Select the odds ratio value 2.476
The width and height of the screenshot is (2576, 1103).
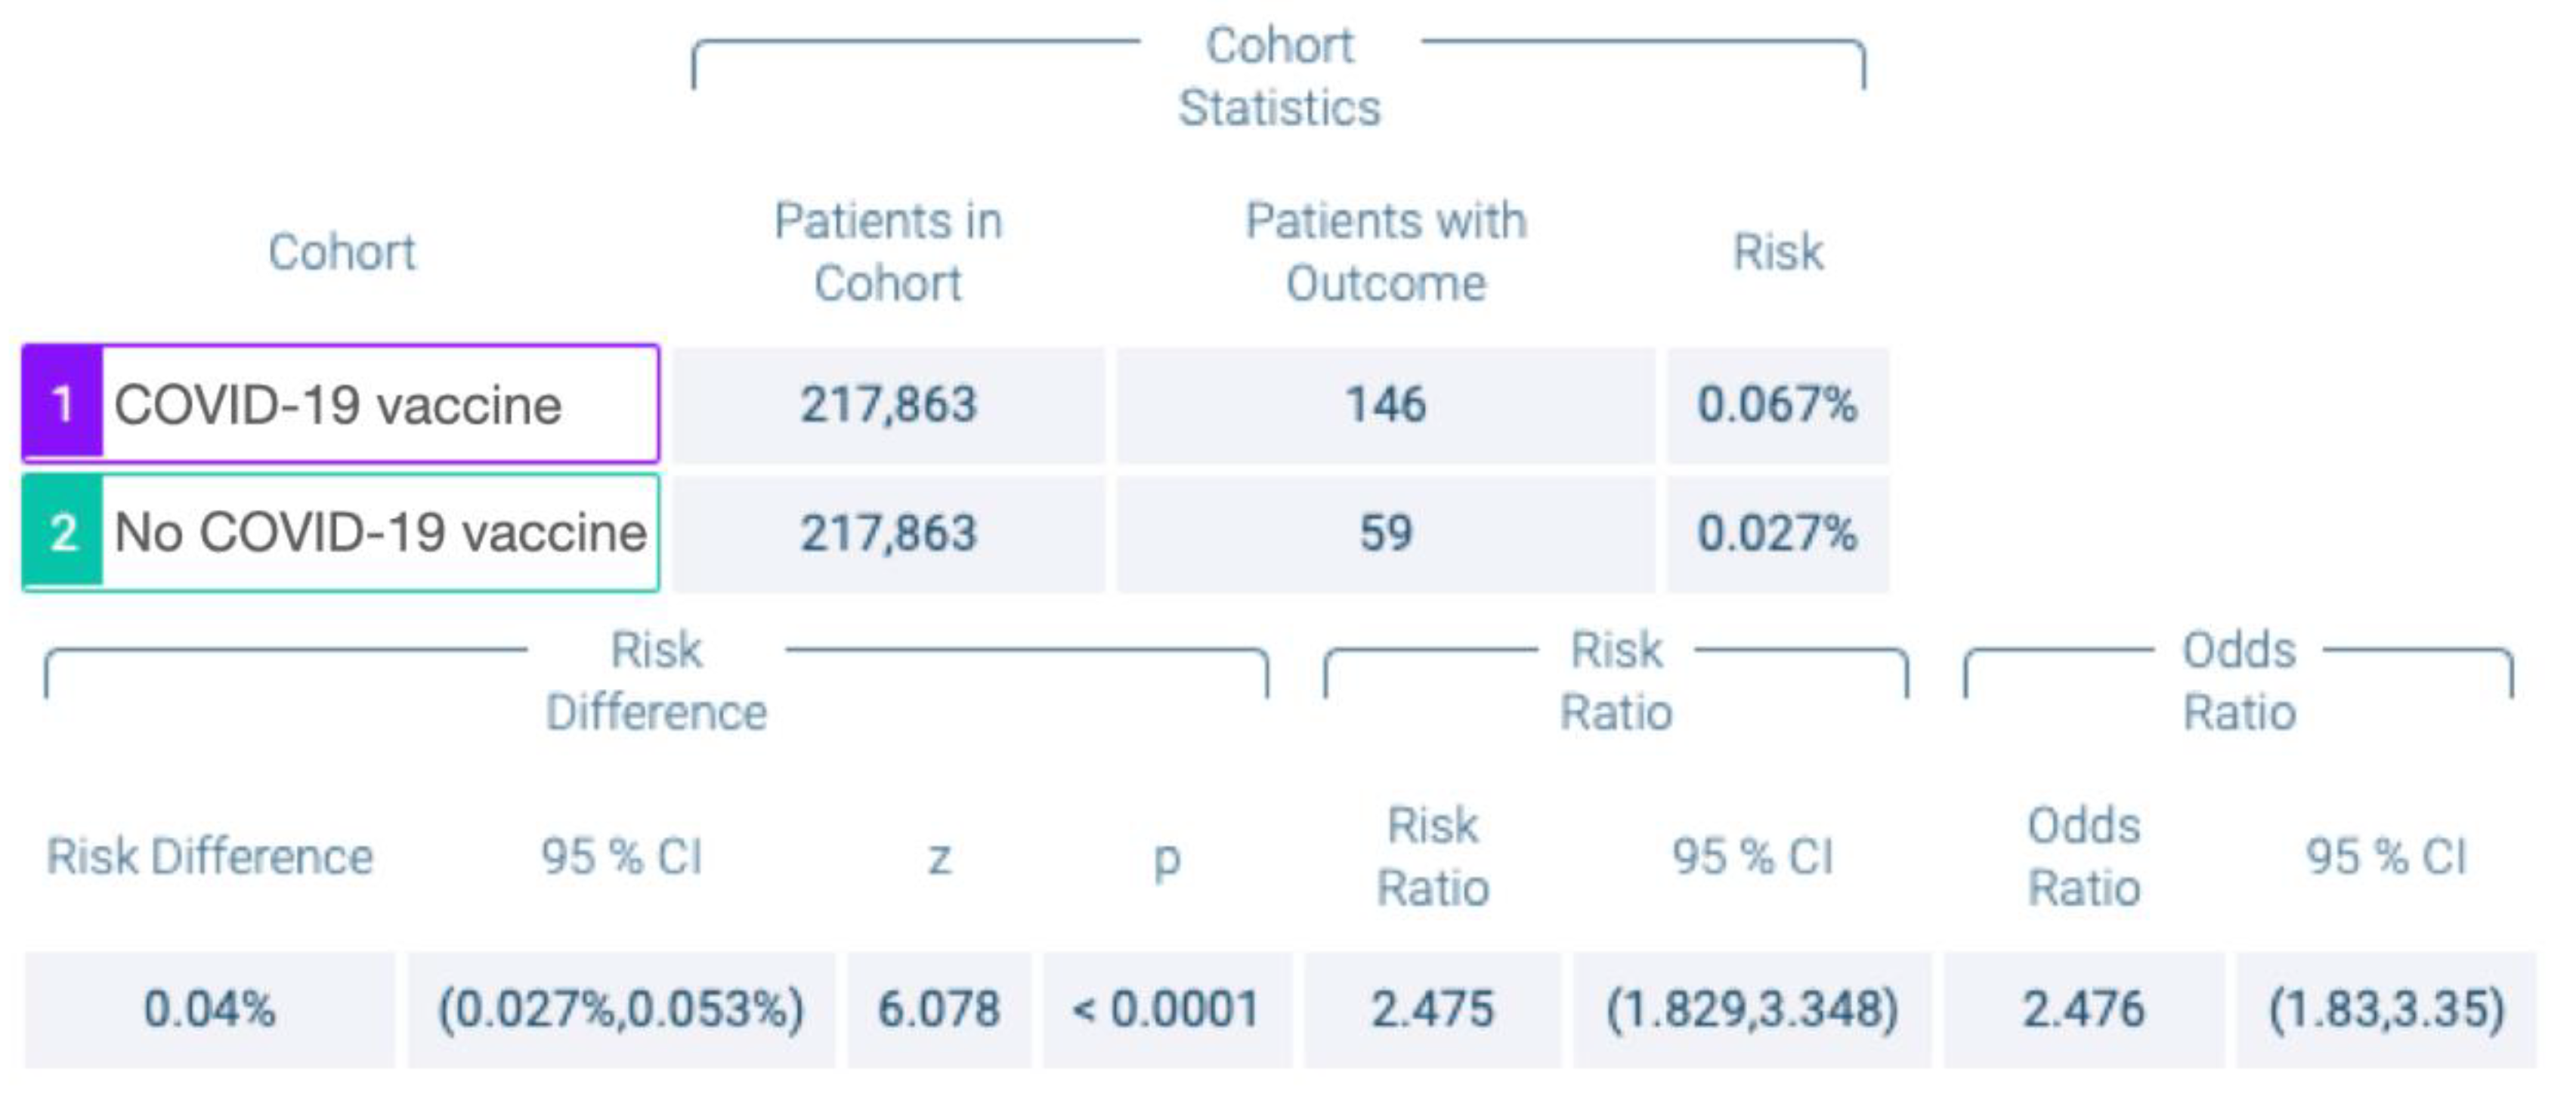coord(2084,1009)
